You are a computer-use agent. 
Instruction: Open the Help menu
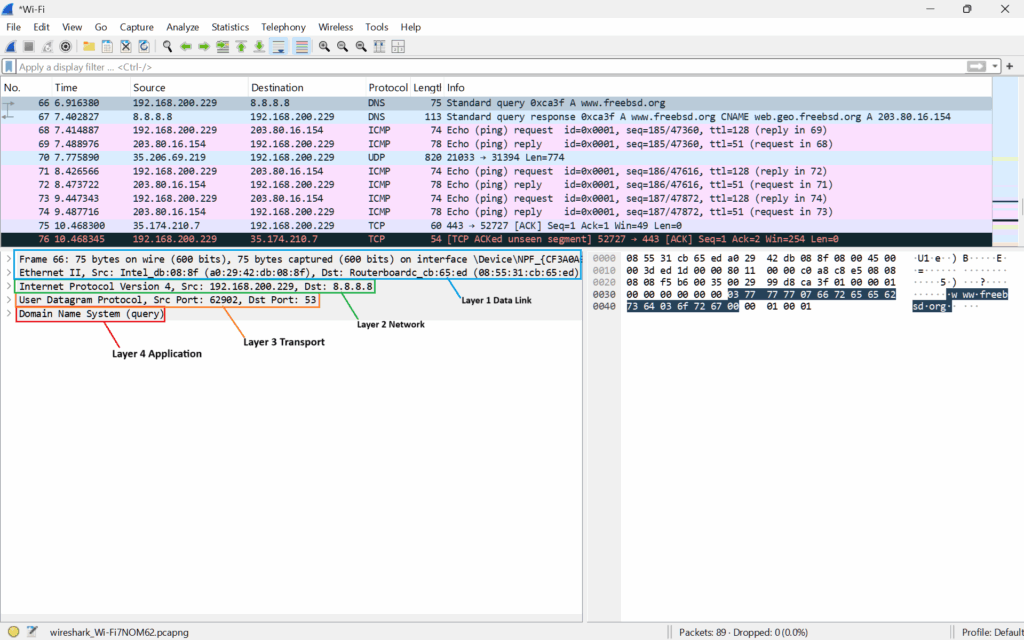point(410,27)
